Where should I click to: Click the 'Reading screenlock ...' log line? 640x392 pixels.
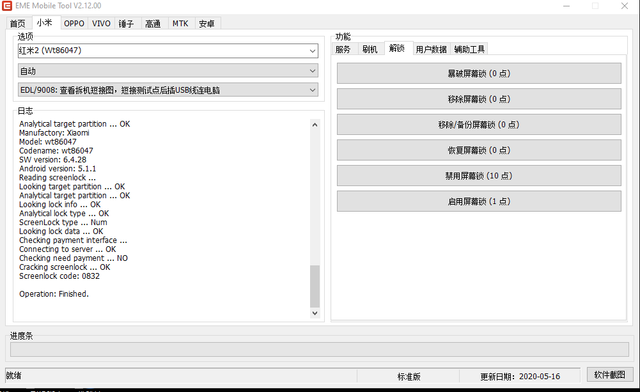tap(58, 178)
